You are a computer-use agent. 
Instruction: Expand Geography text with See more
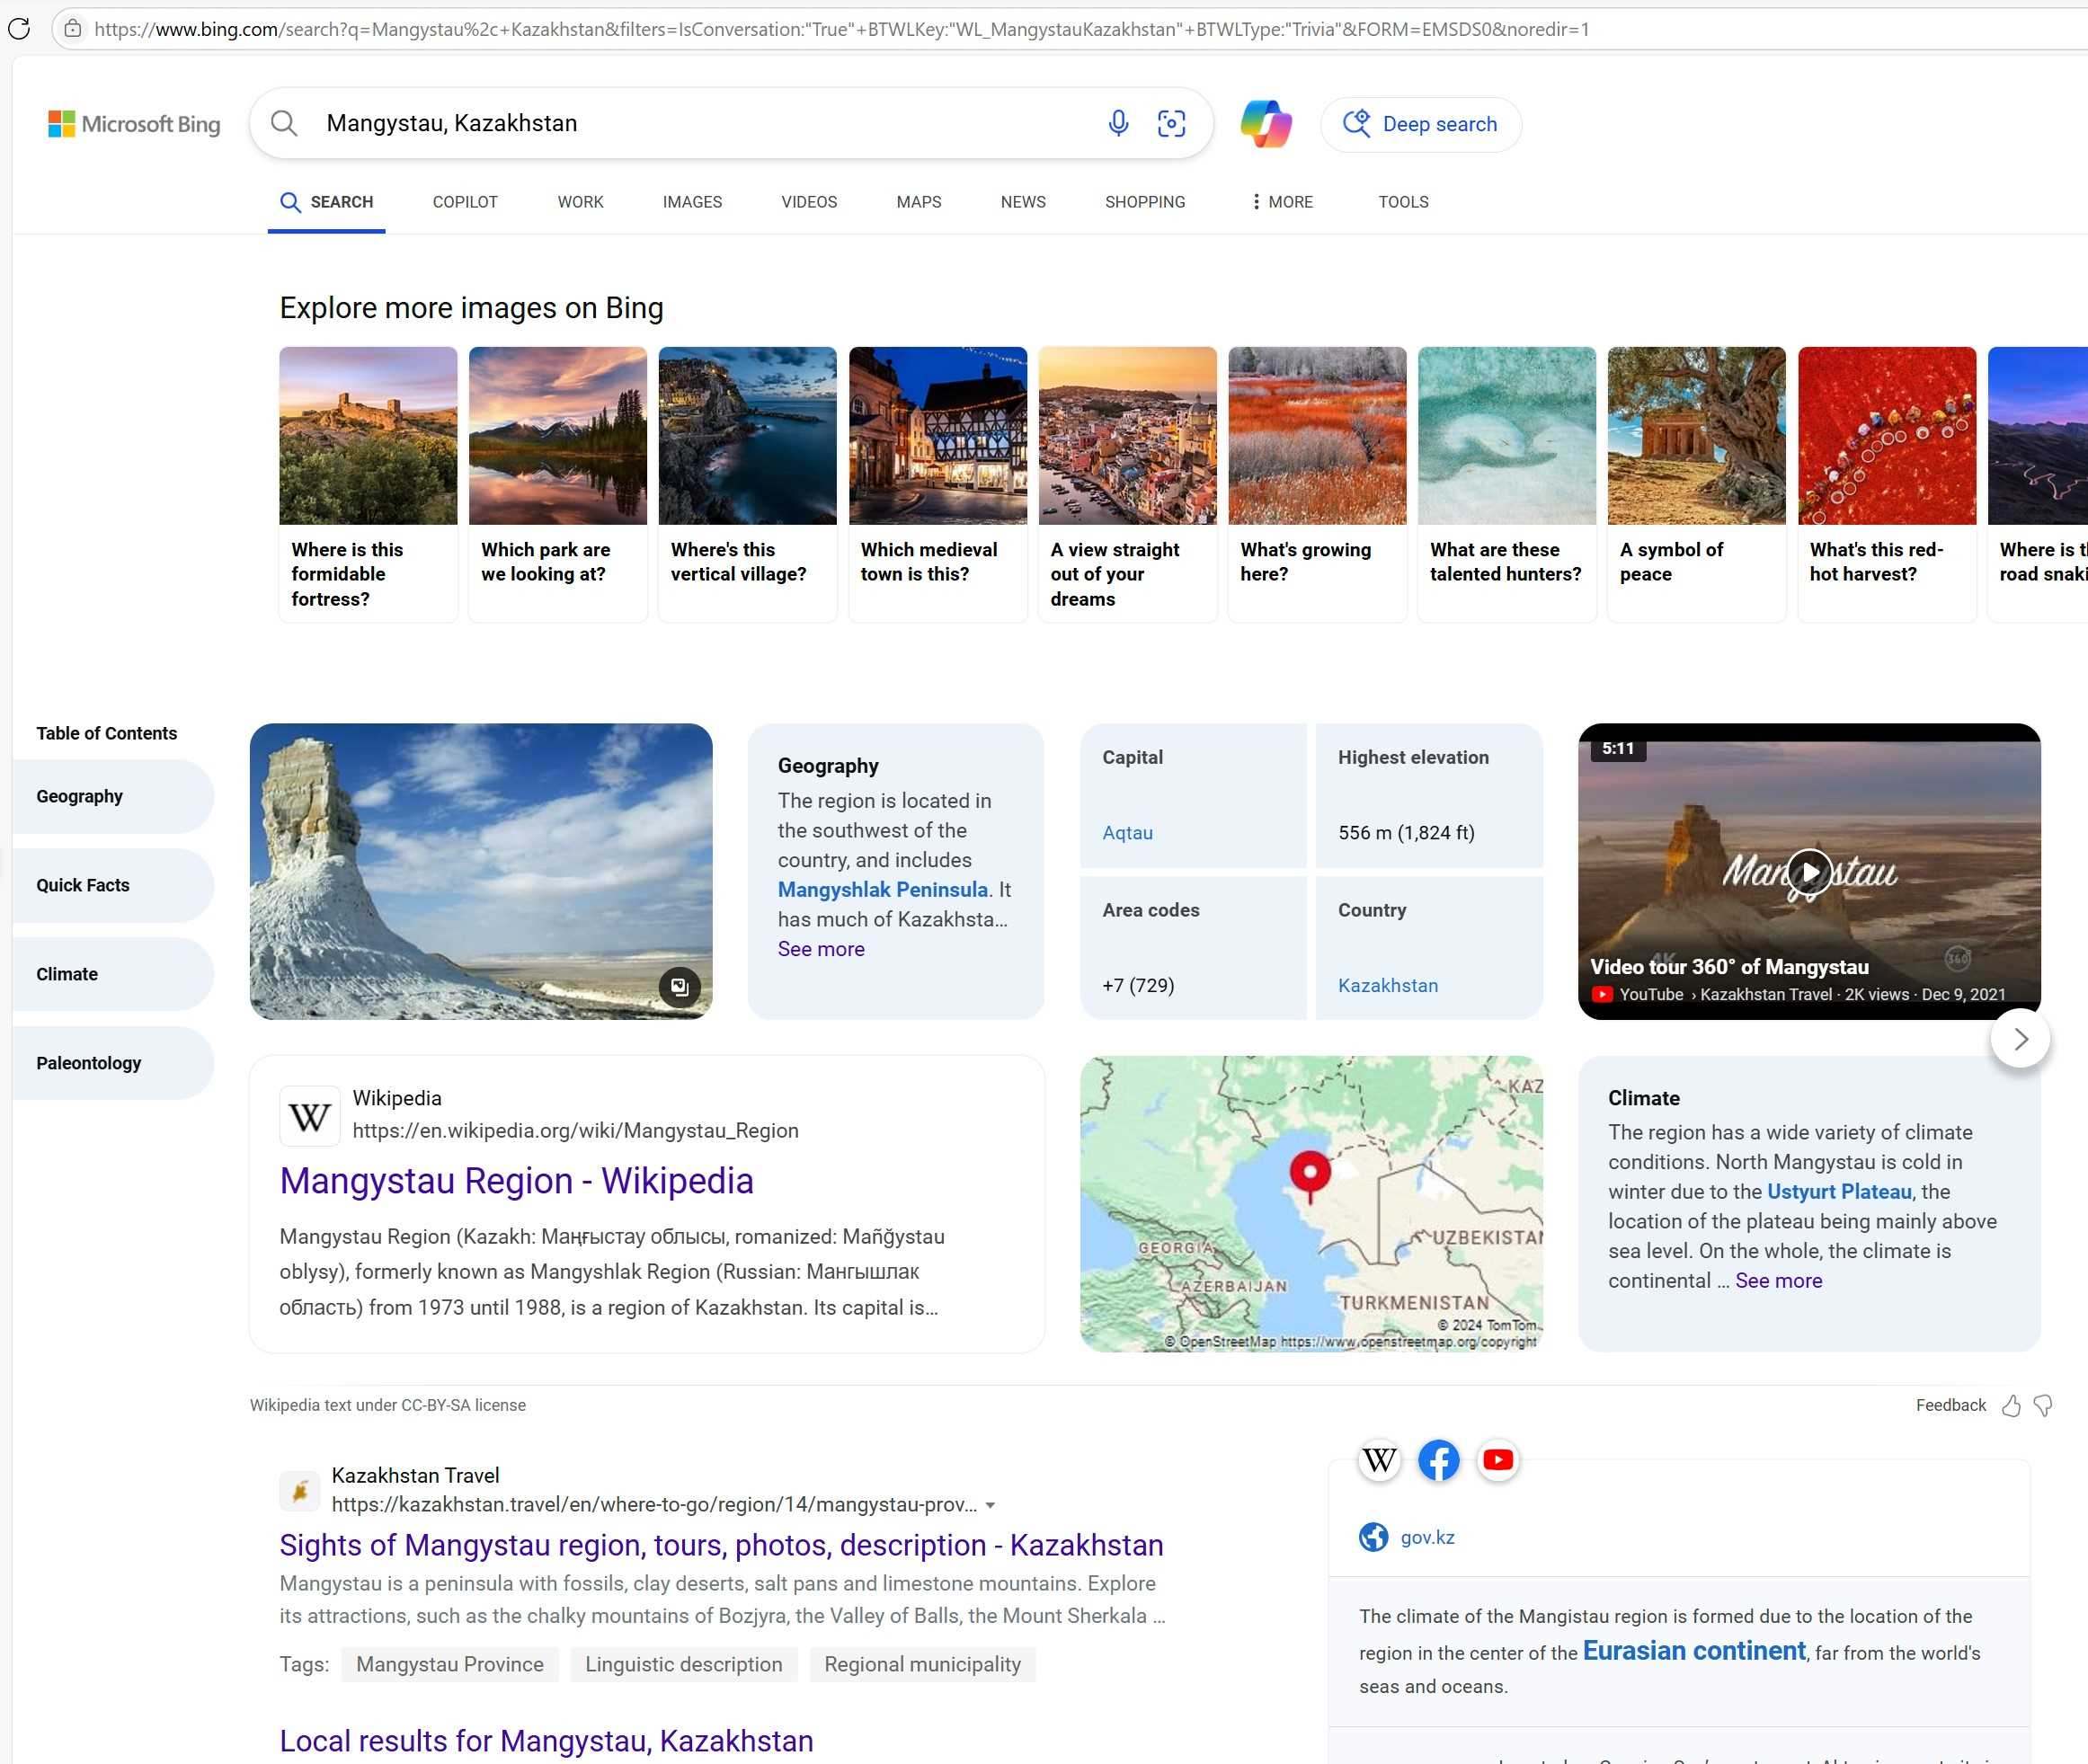pyautogui.click(x=821, y=949)
